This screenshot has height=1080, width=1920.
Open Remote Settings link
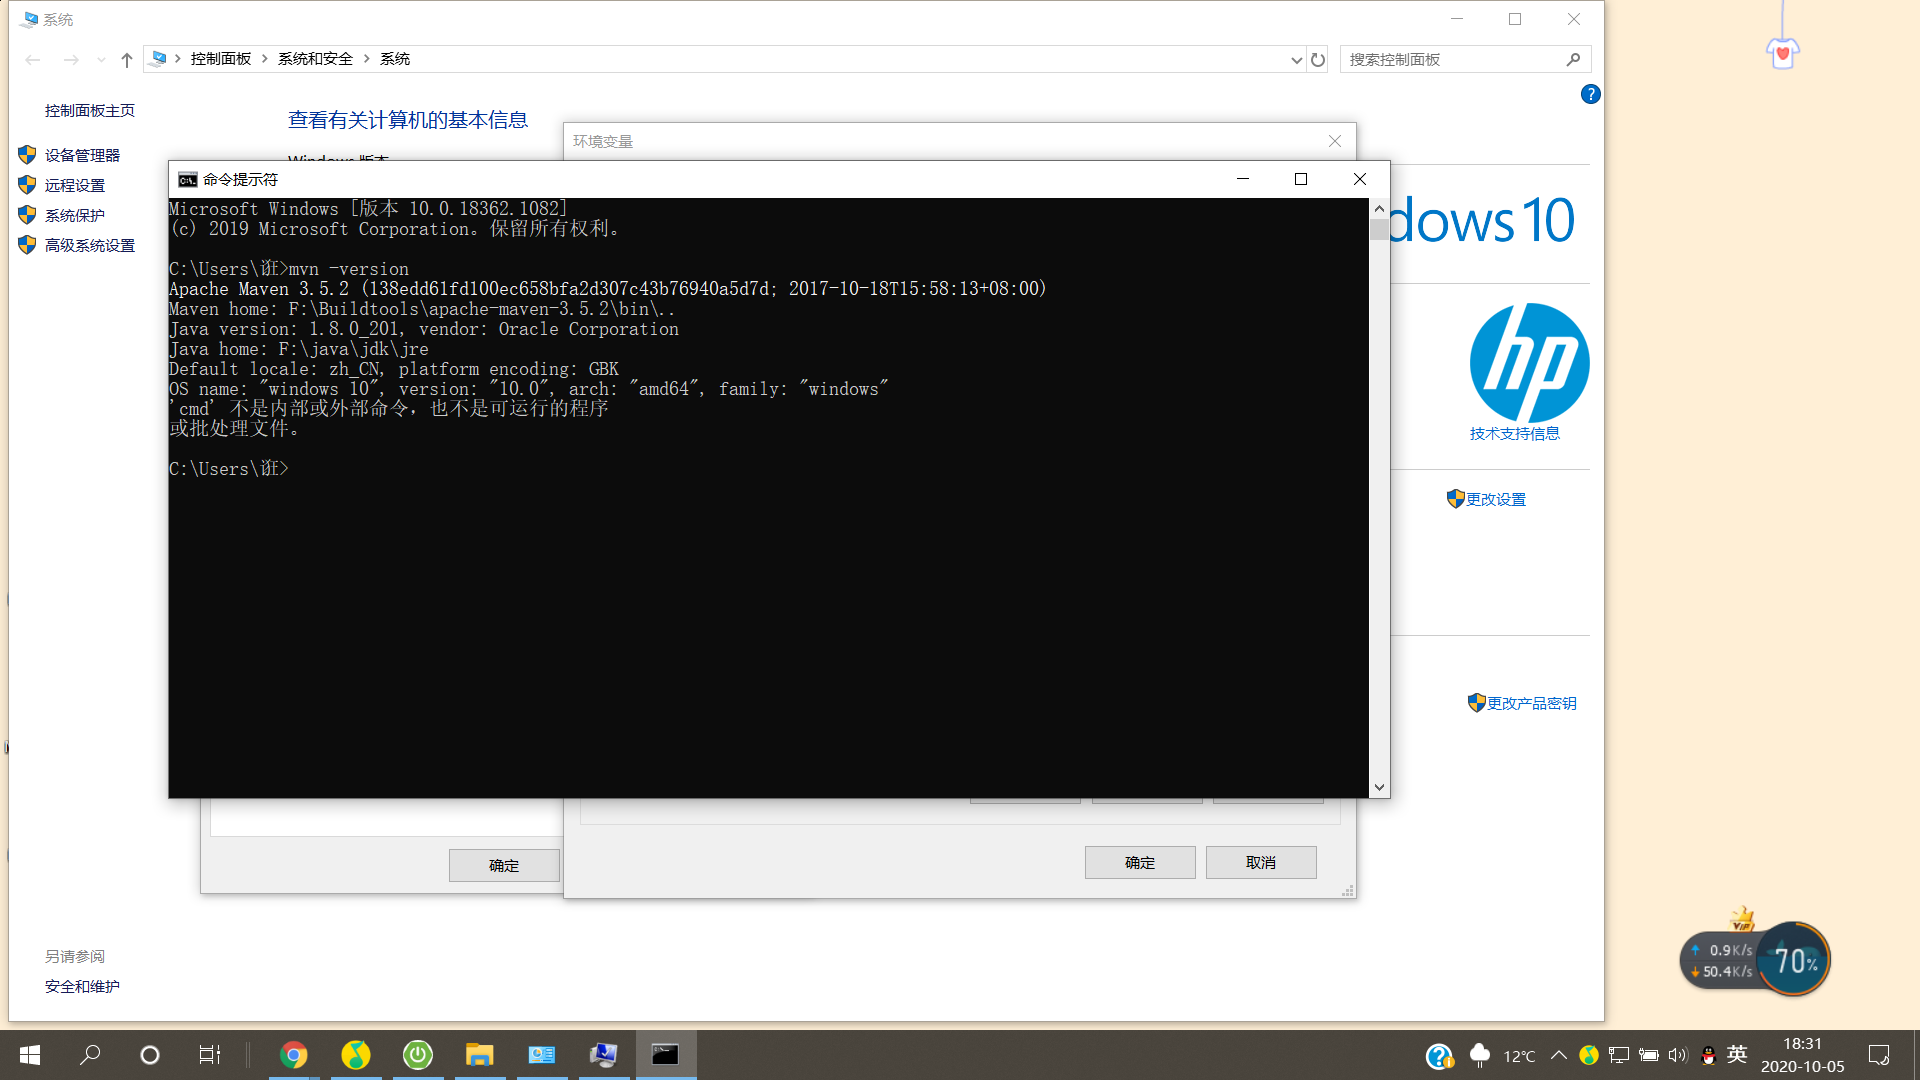coord(75,185)
